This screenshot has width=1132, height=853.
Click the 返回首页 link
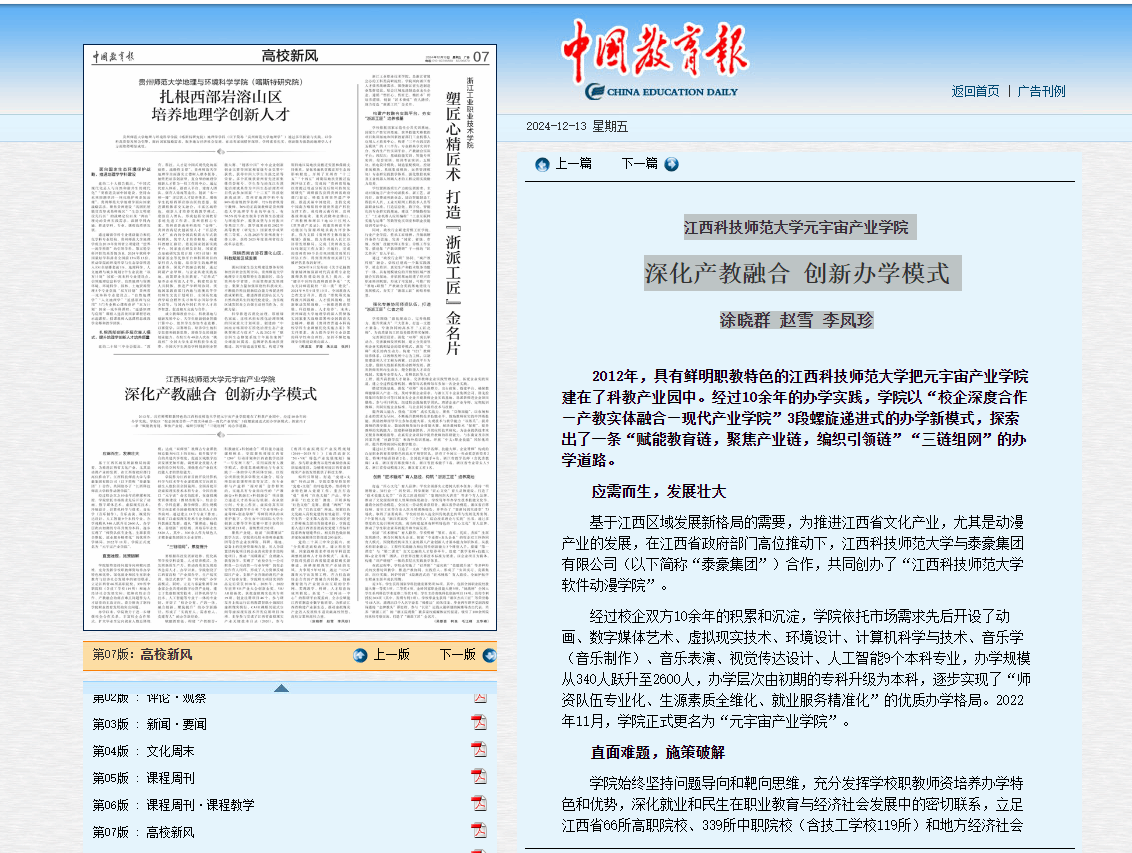(x=975, y=91)
